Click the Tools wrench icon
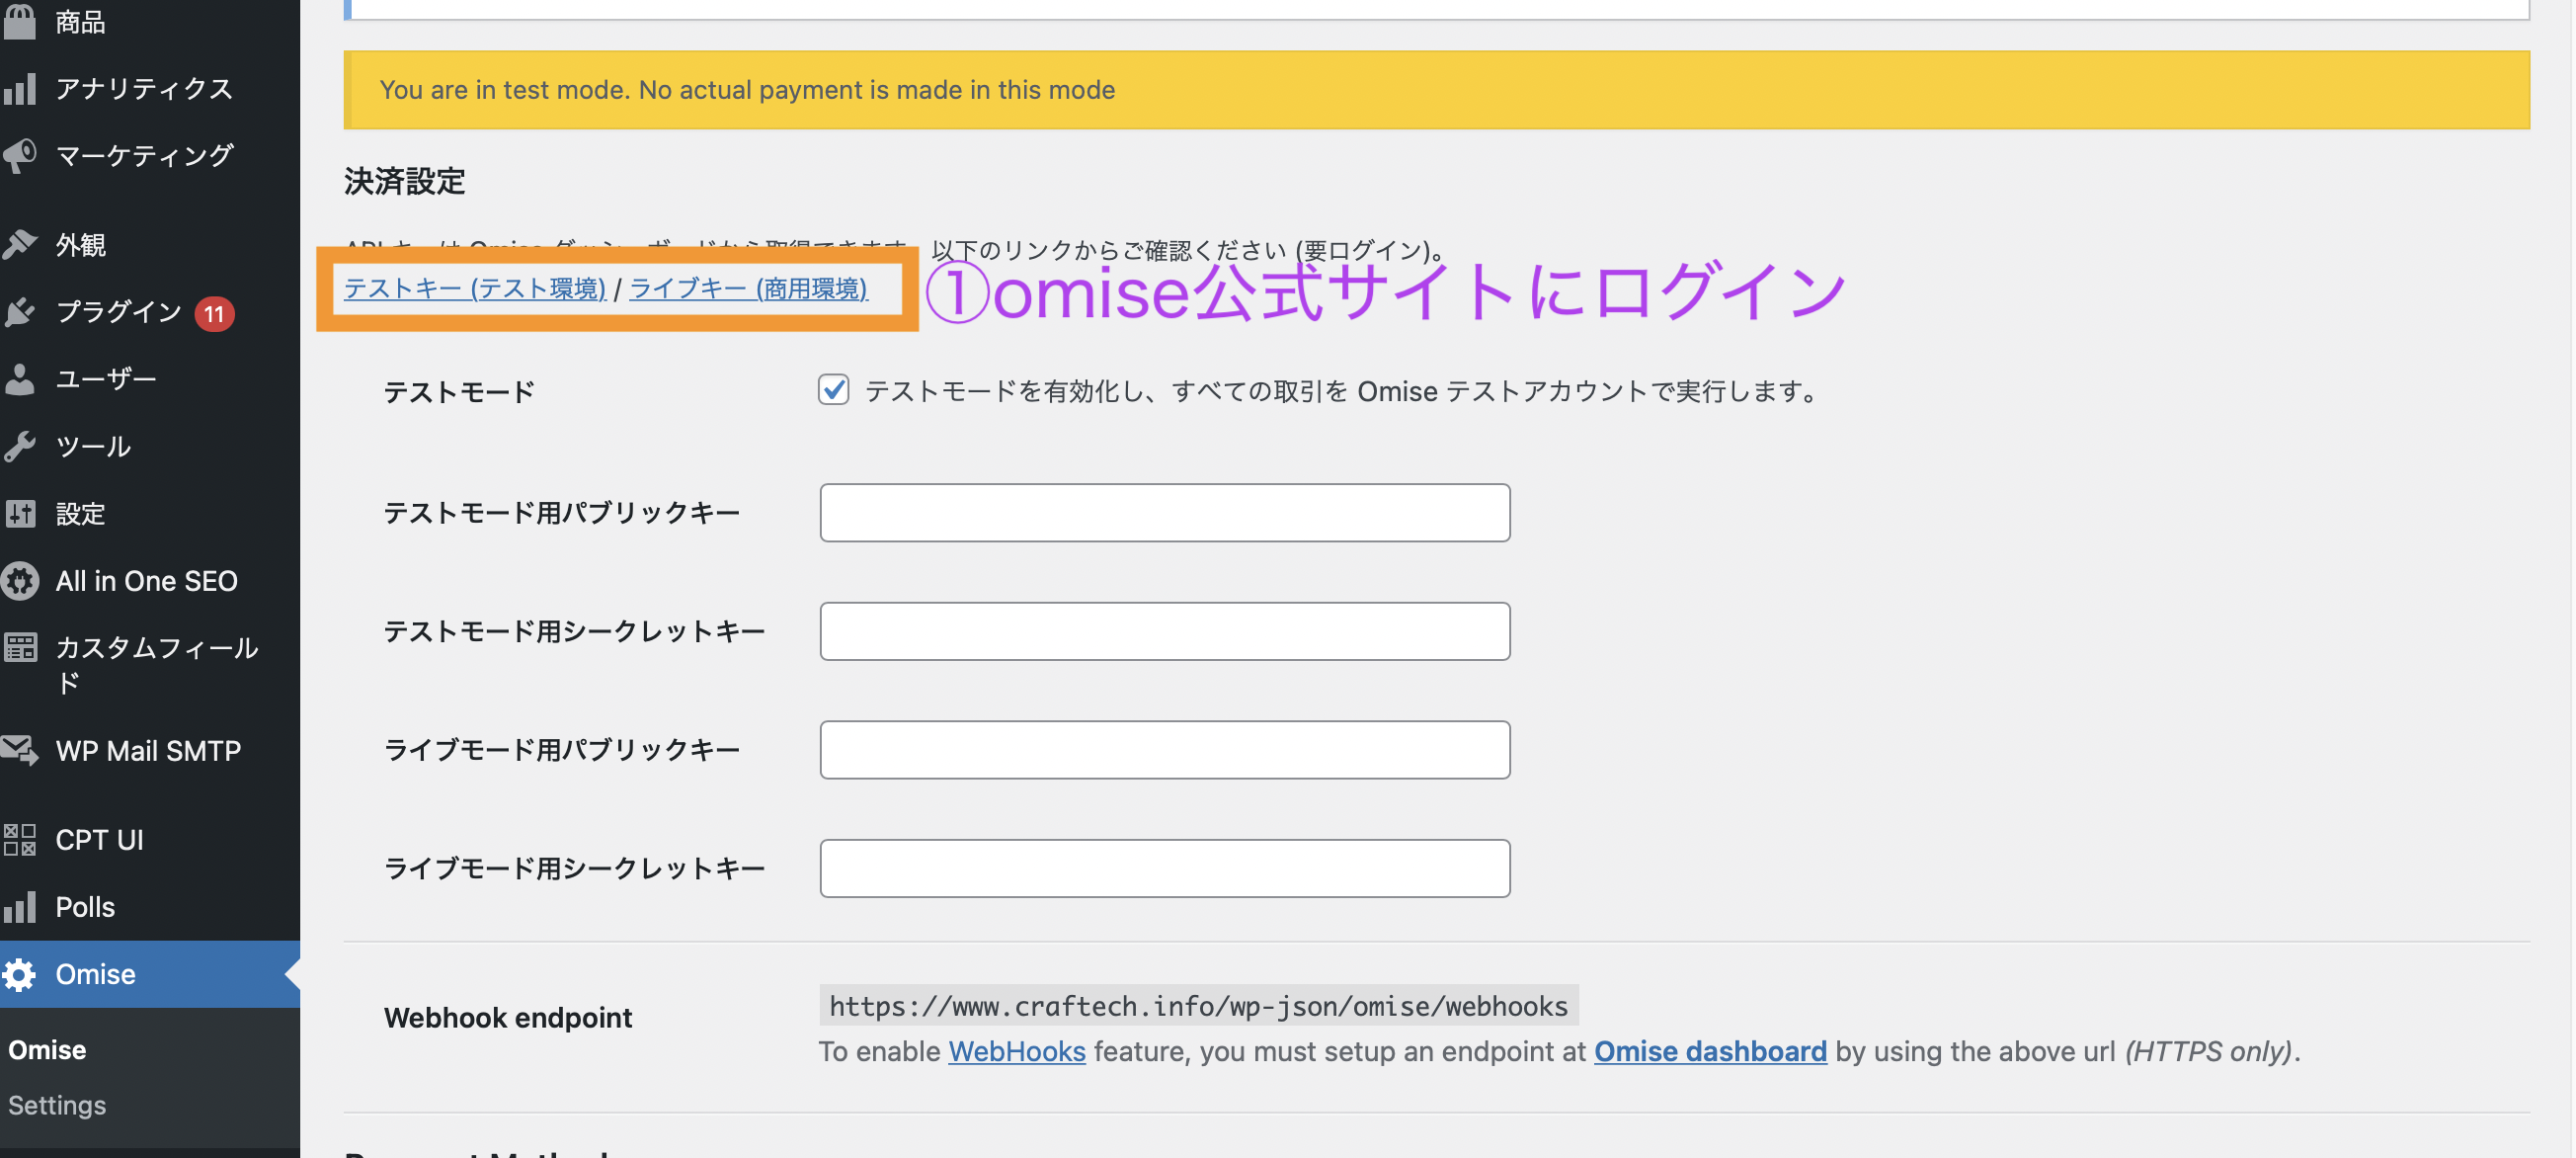Viewport: 2576px width, 1158px height. coord(20,446)
